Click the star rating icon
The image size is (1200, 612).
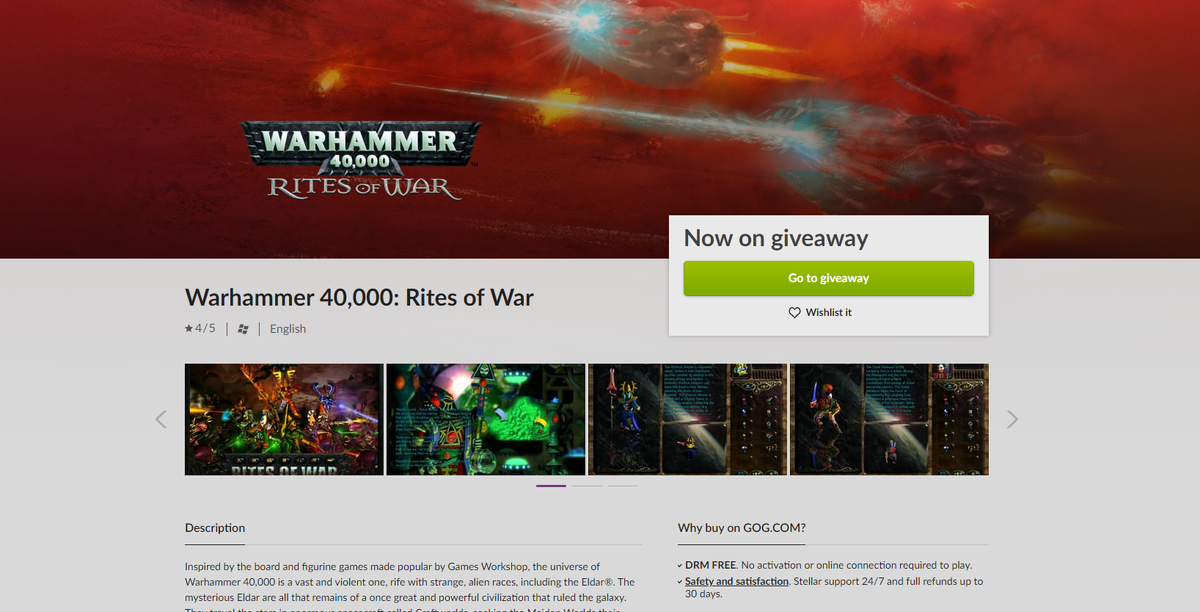(189, 328)
